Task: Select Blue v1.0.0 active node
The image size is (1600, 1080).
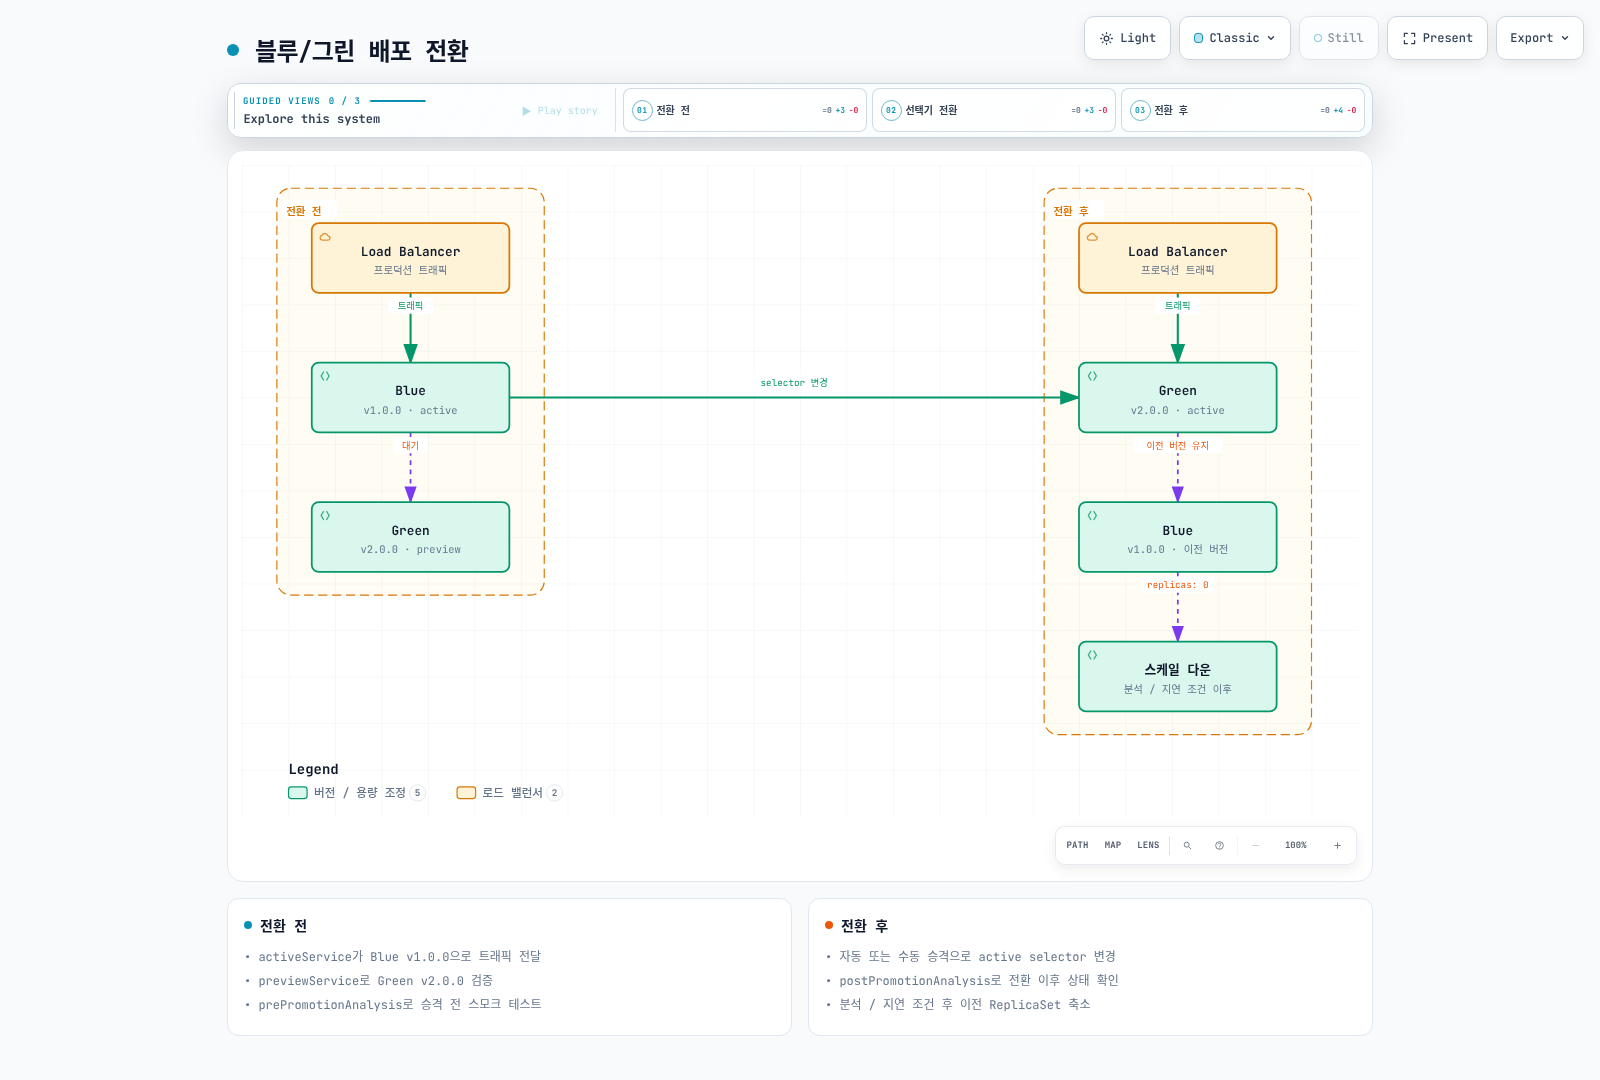Action: 410,397
